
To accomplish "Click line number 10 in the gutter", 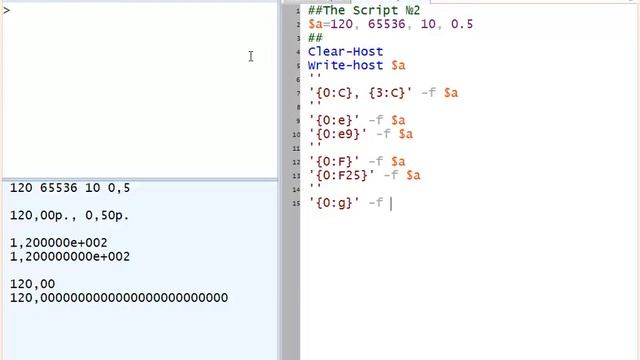I will 296,134.
